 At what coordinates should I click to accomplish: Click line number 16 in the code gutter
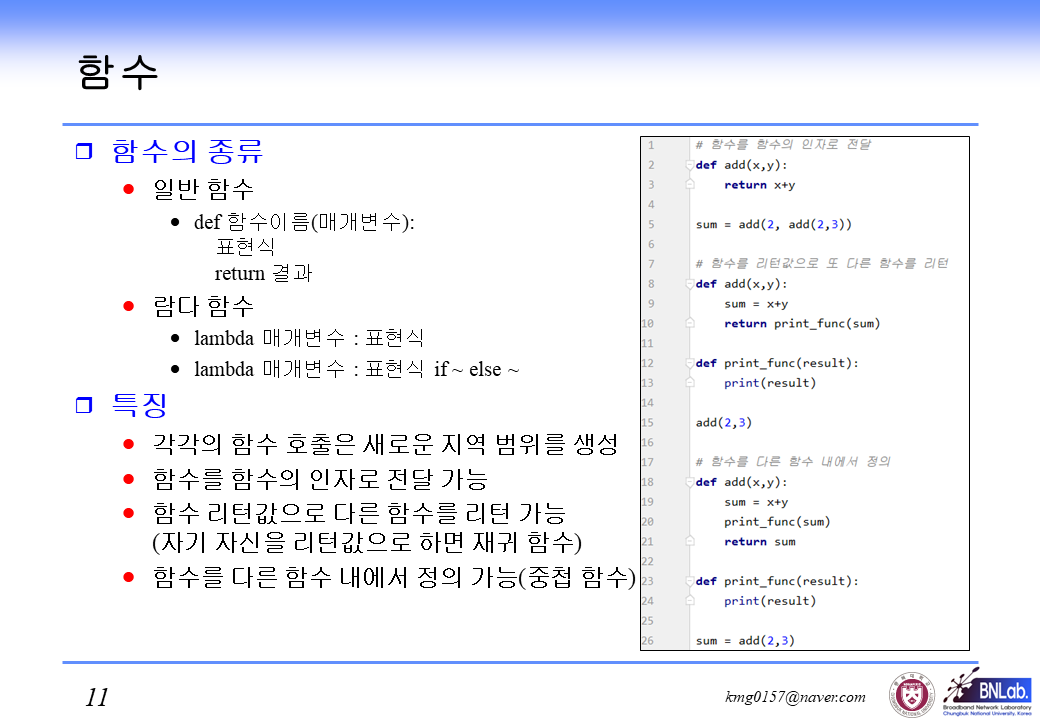pos(647,442)
